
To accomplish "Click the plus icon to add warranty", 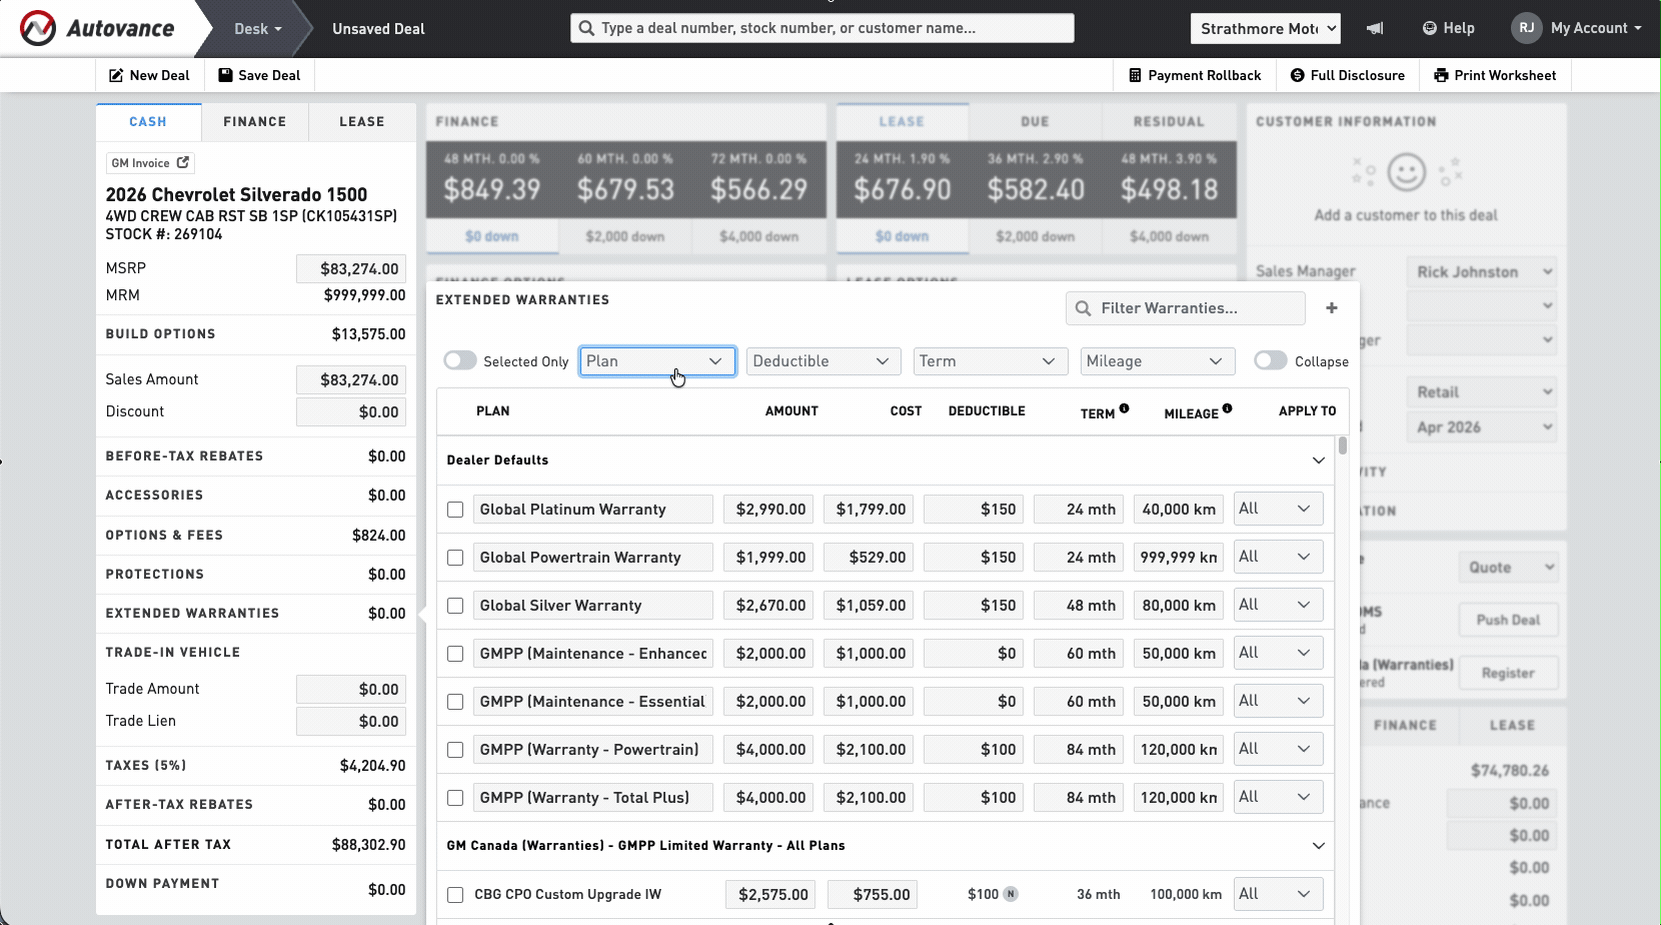I will 1331,308.
